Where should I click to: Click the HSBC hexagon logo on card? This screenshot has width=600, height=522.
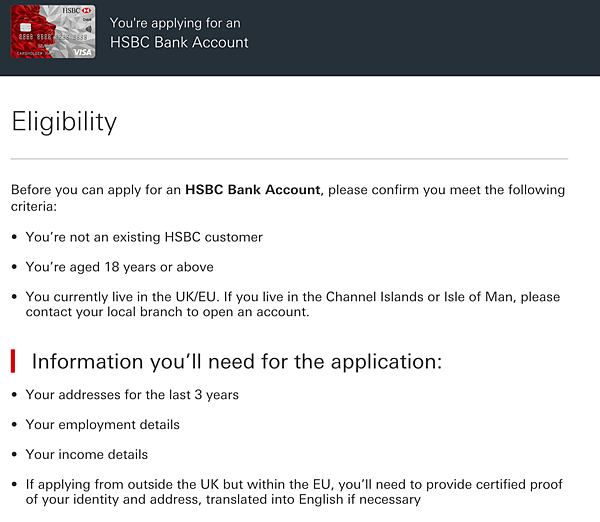pos(86,11)
